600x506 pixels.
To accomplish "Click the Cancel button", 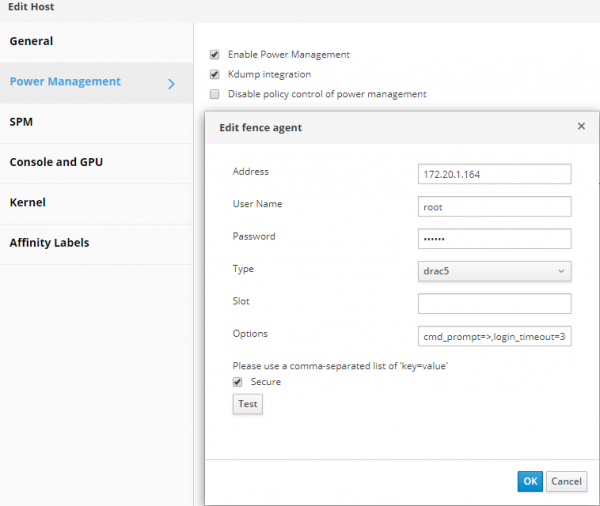I will click(566, 481).
